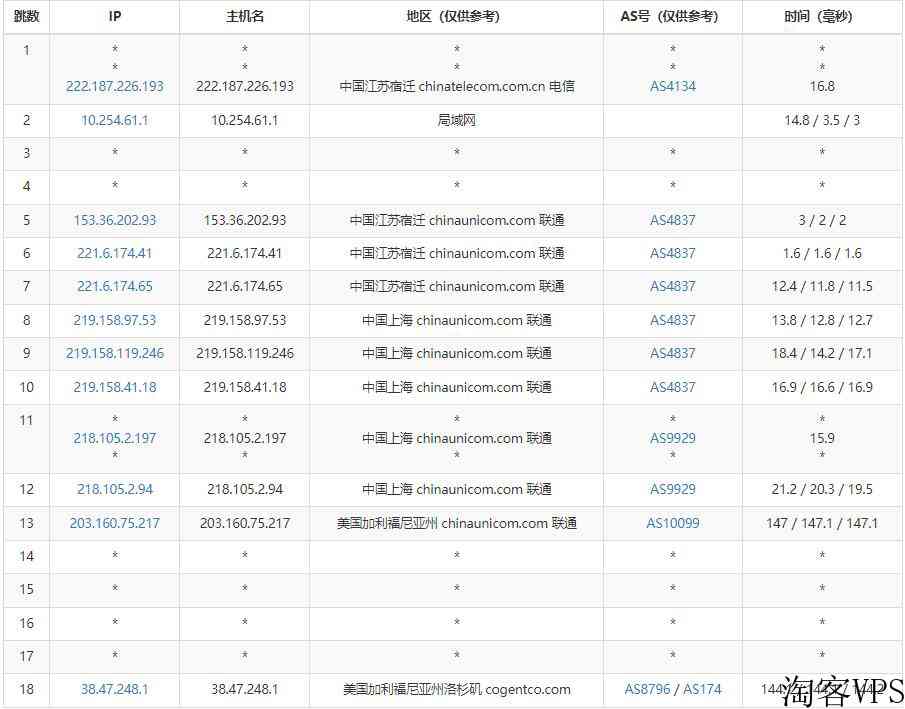Open IP link 219.158.97.53

click(x=115, y=320)
